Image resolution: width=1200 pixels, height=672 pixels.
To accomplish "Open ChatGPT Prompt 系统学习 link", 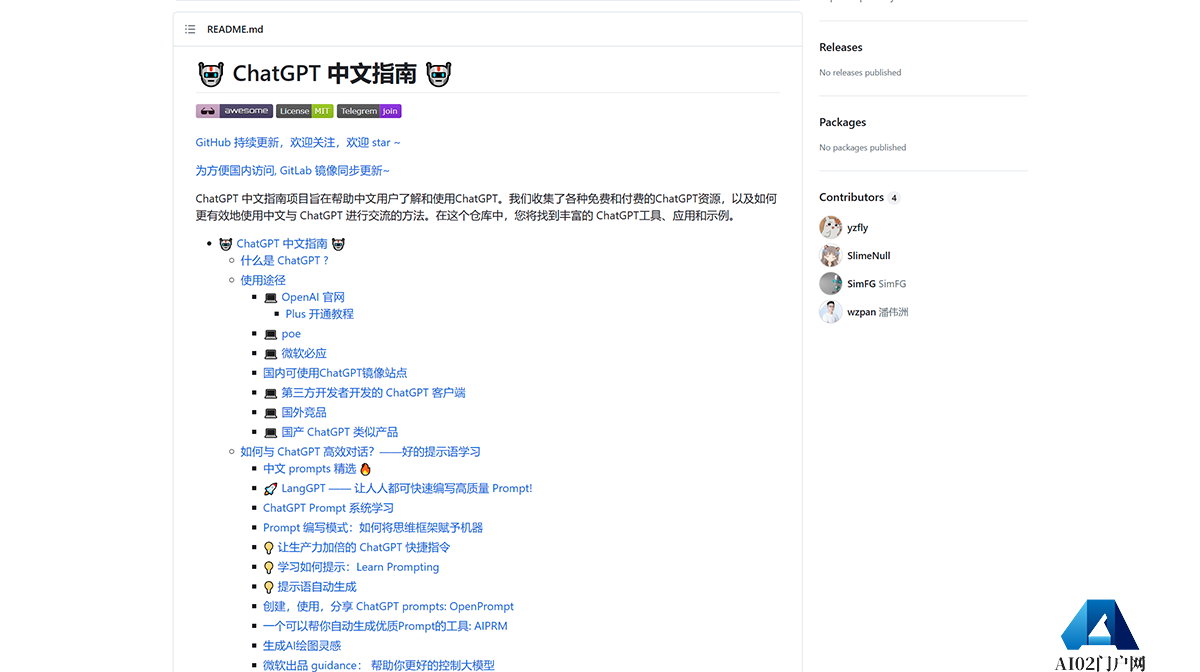I will pyautogui.click(x=328, y=508).
